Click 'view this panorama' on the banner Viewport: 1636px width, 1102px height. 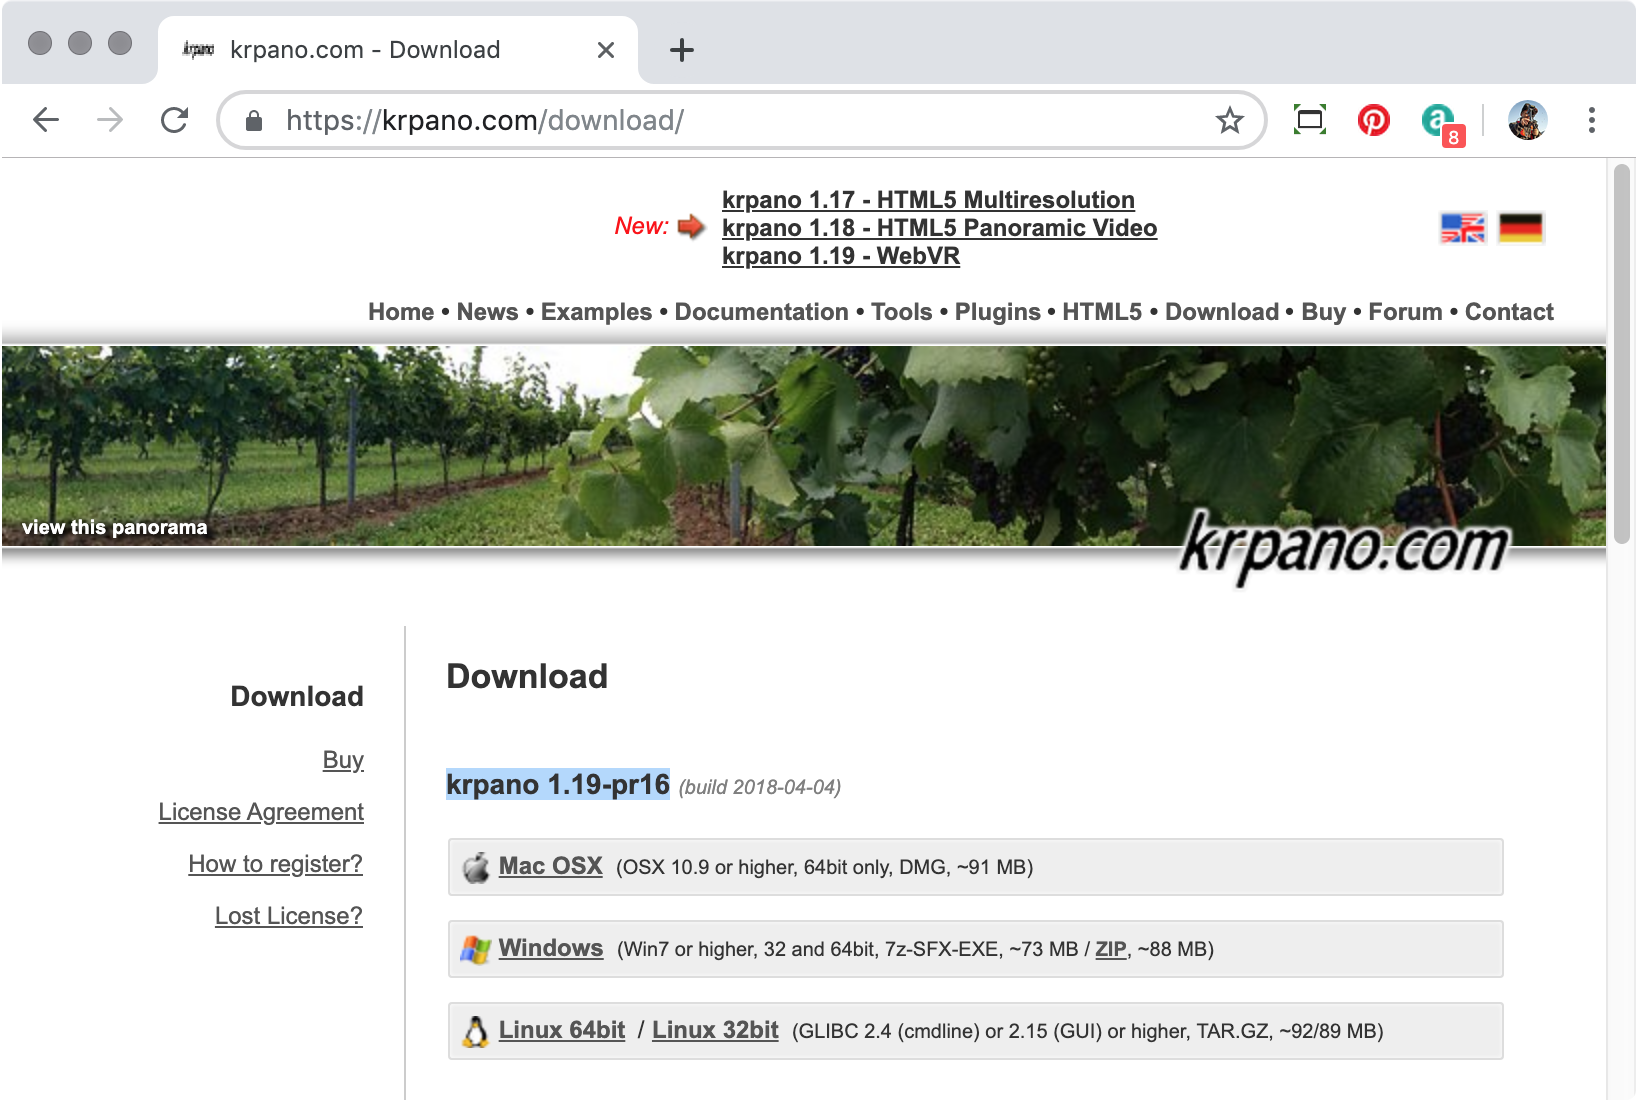pos(115,527)
